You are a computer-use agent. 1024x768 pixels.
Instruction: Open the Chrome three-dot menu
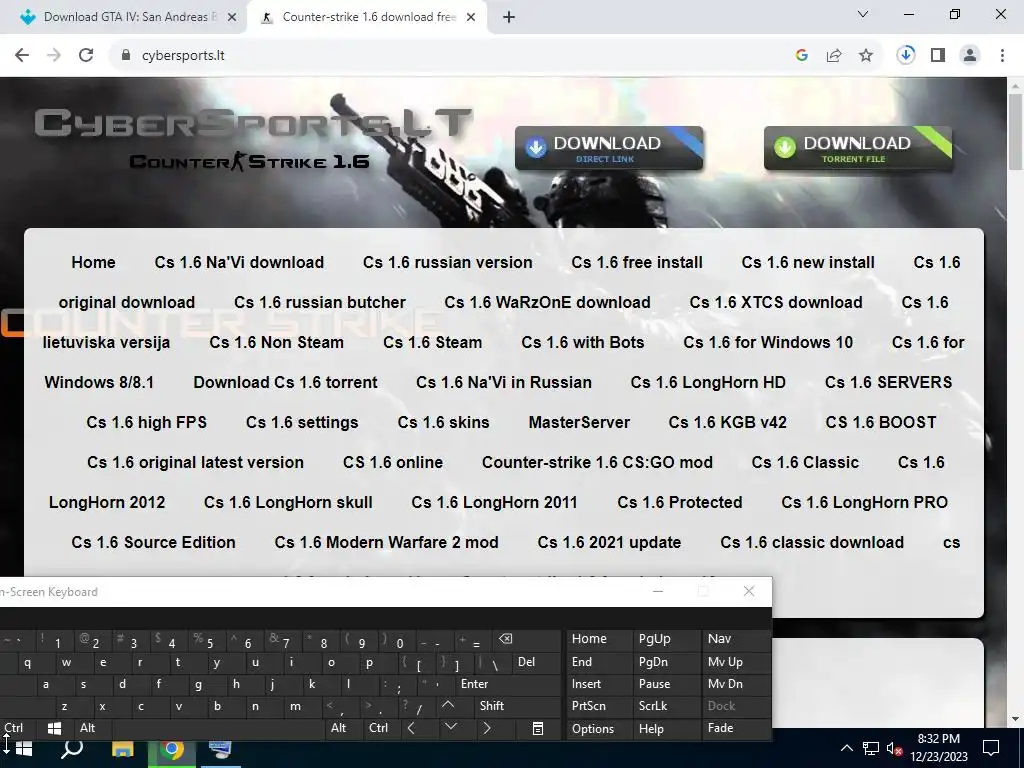[1002, 56]
